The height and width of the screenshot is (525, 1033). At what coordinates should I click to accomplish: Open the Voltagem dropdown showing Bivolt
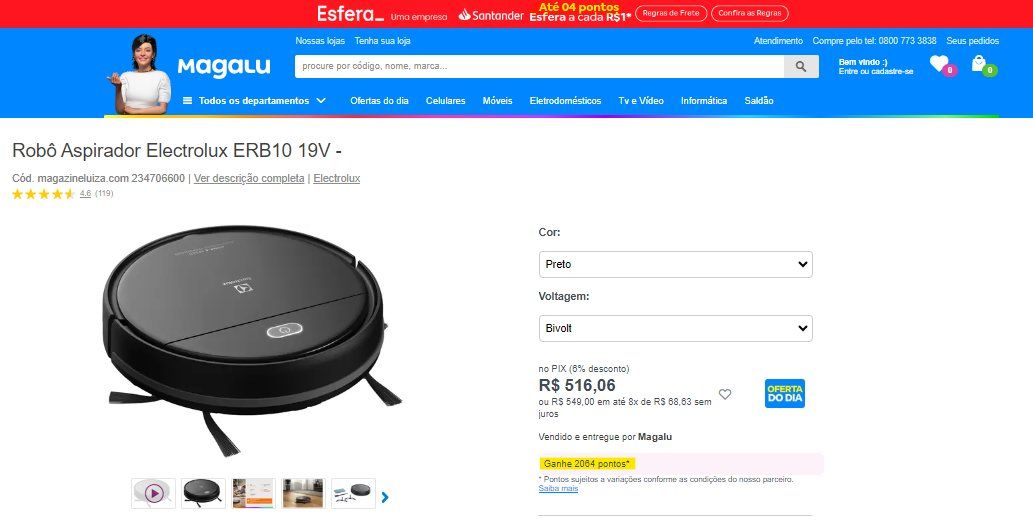click(x=675, y=328)
